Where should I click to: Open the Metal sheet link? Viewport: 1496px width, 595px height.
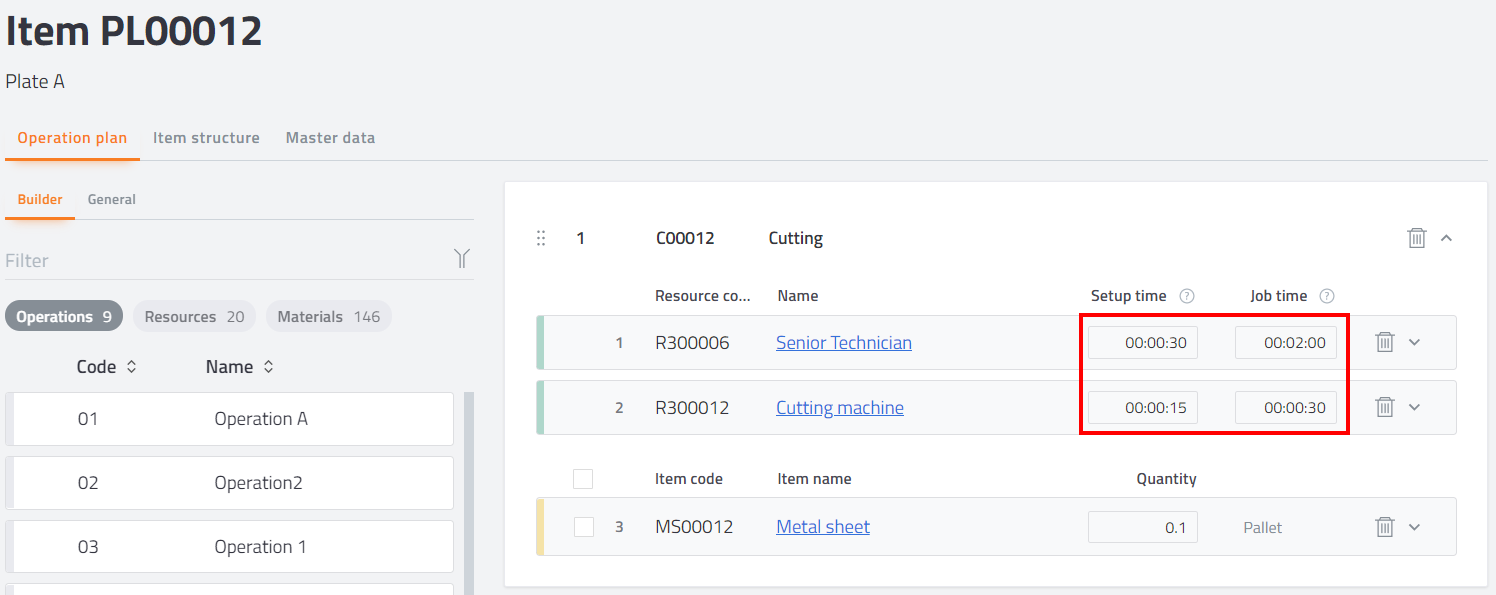823,527
